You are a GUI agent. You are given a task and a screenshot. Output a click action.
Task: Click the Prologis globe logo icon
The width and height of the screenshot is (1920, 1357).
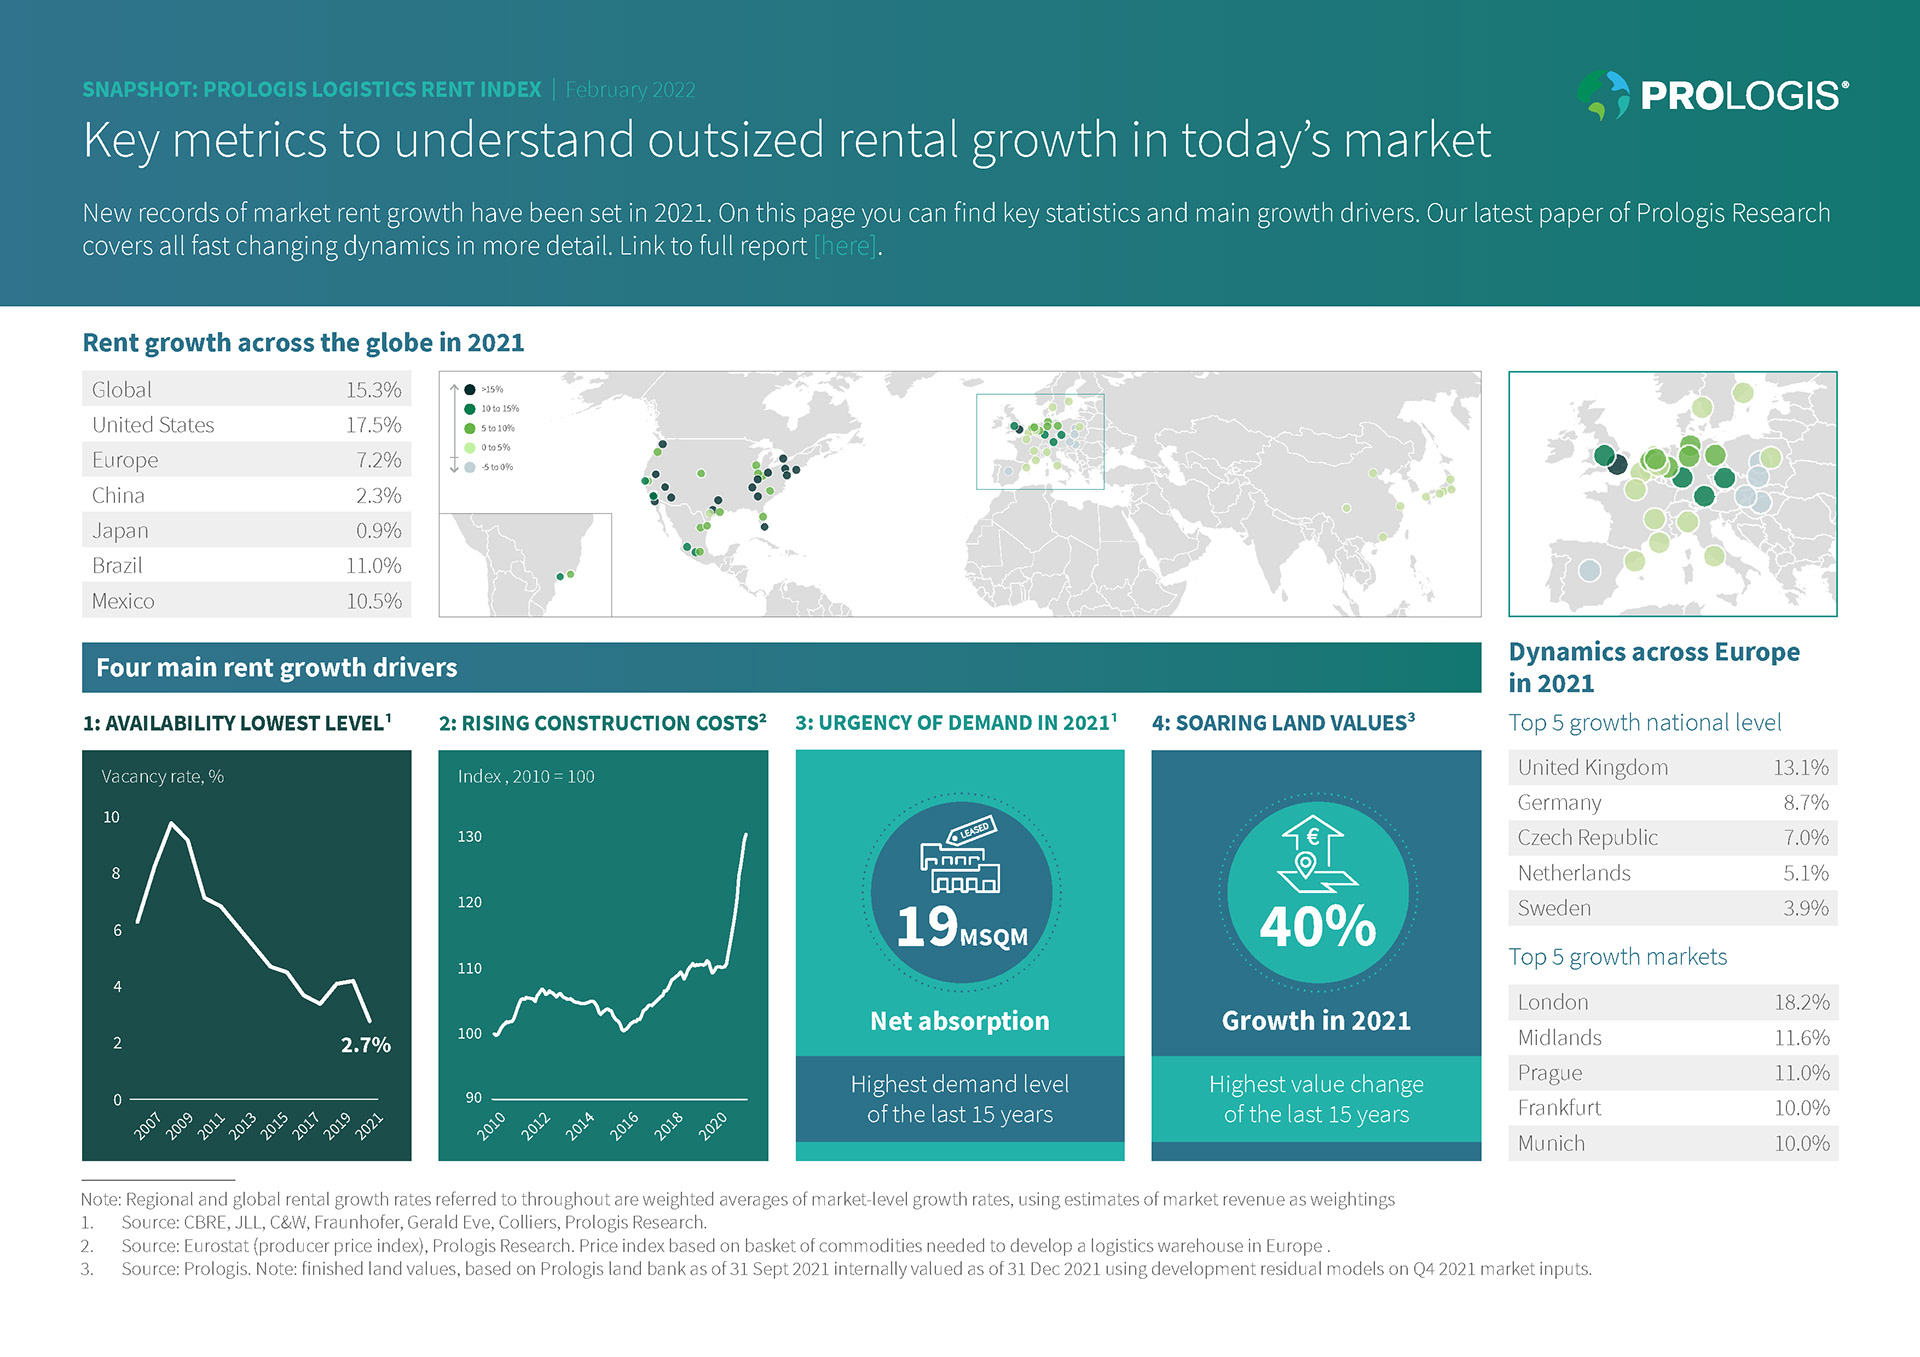click(x=1604, y=95)
